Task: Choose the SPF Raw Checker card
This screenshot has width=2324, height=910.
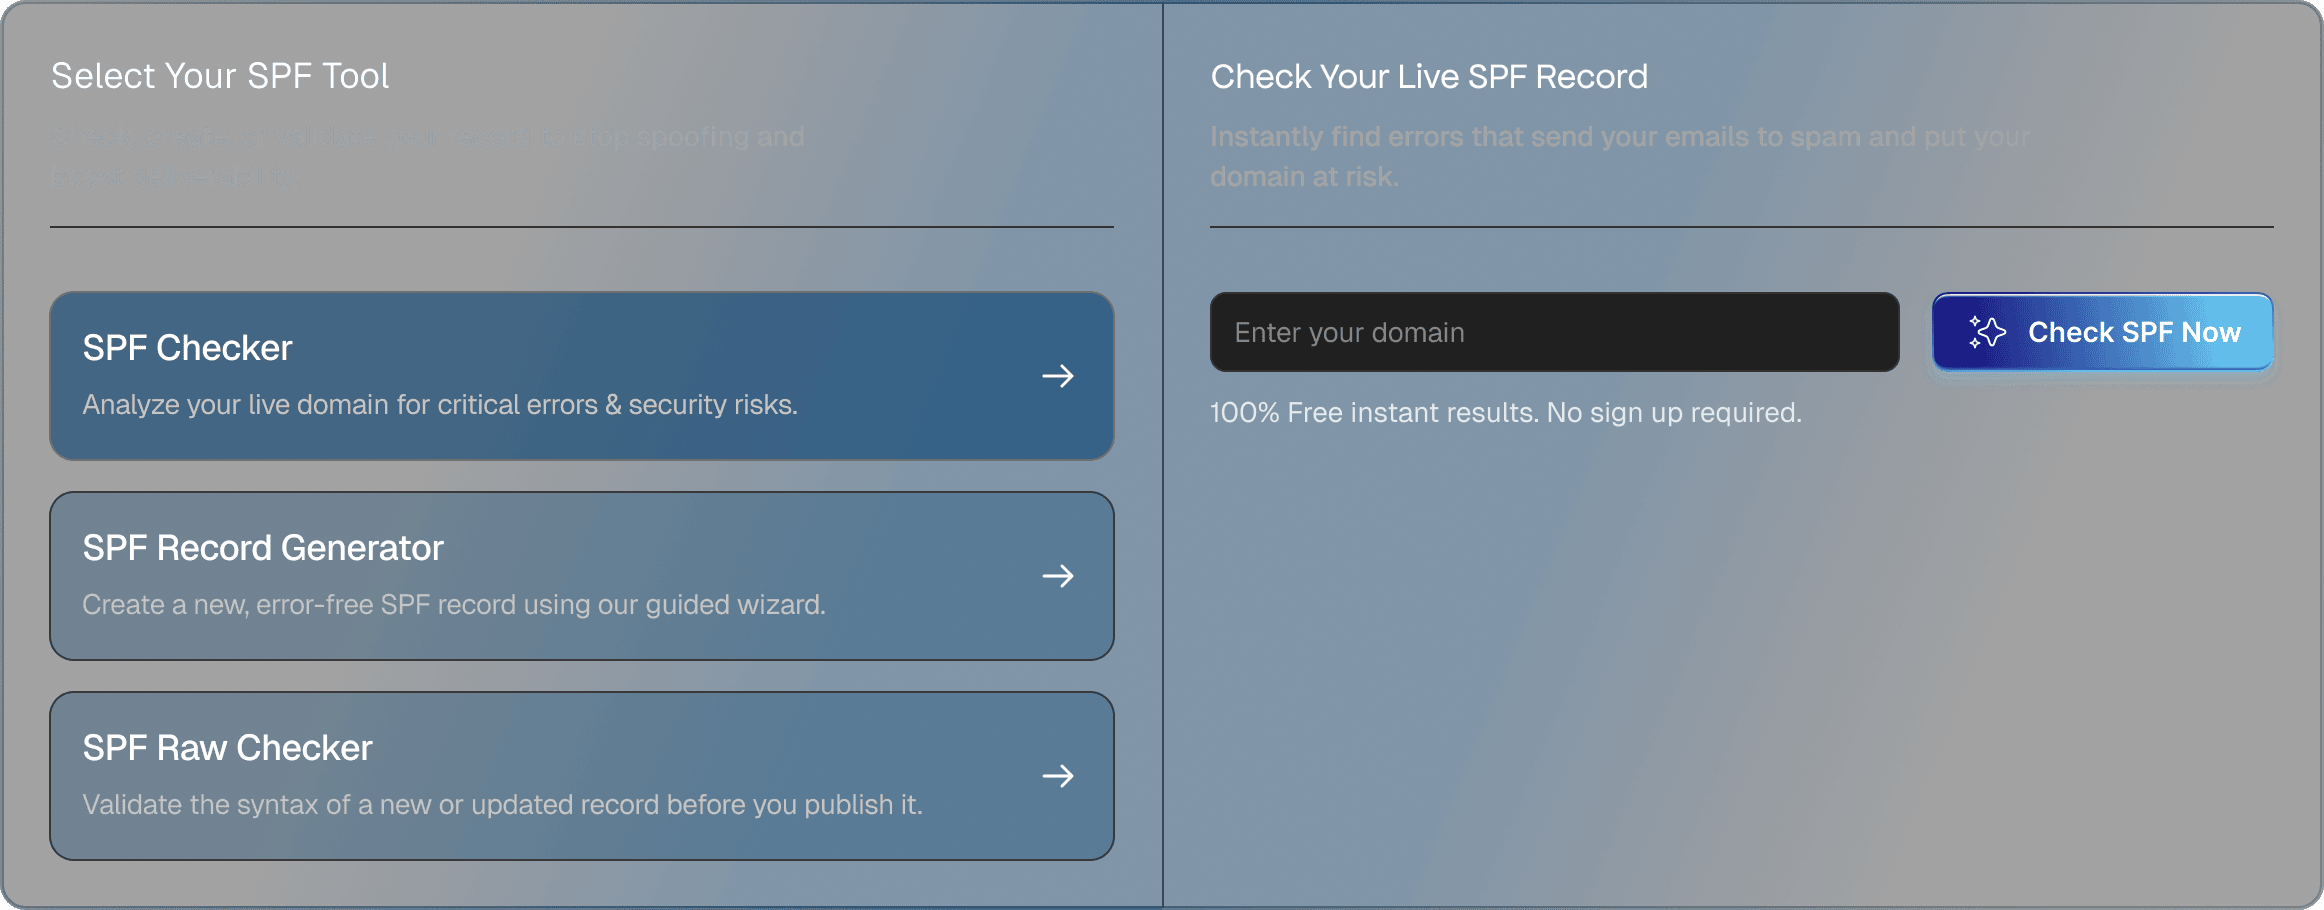Action: 582,776
